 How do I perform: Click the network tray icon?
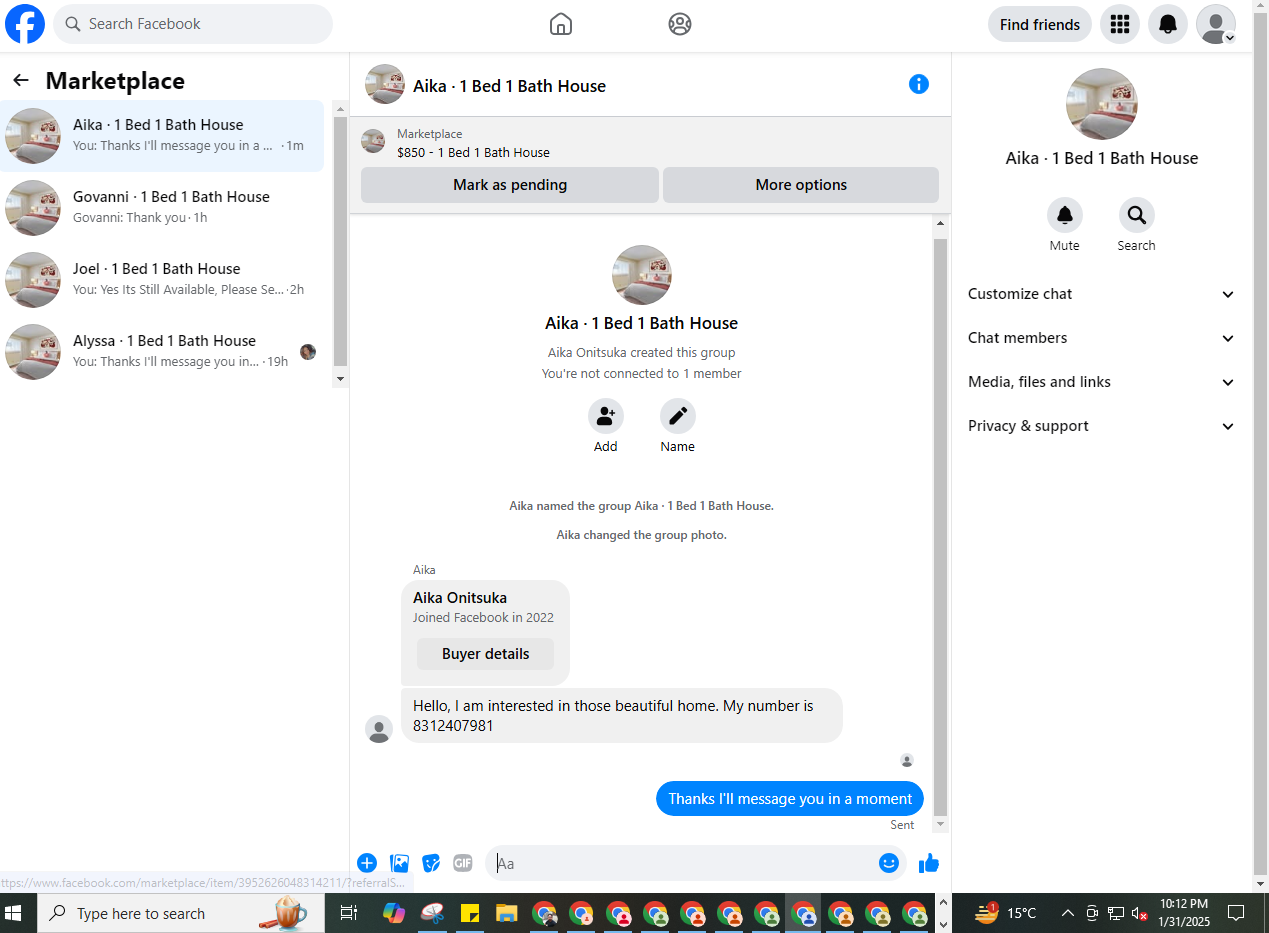point(1116,913)
